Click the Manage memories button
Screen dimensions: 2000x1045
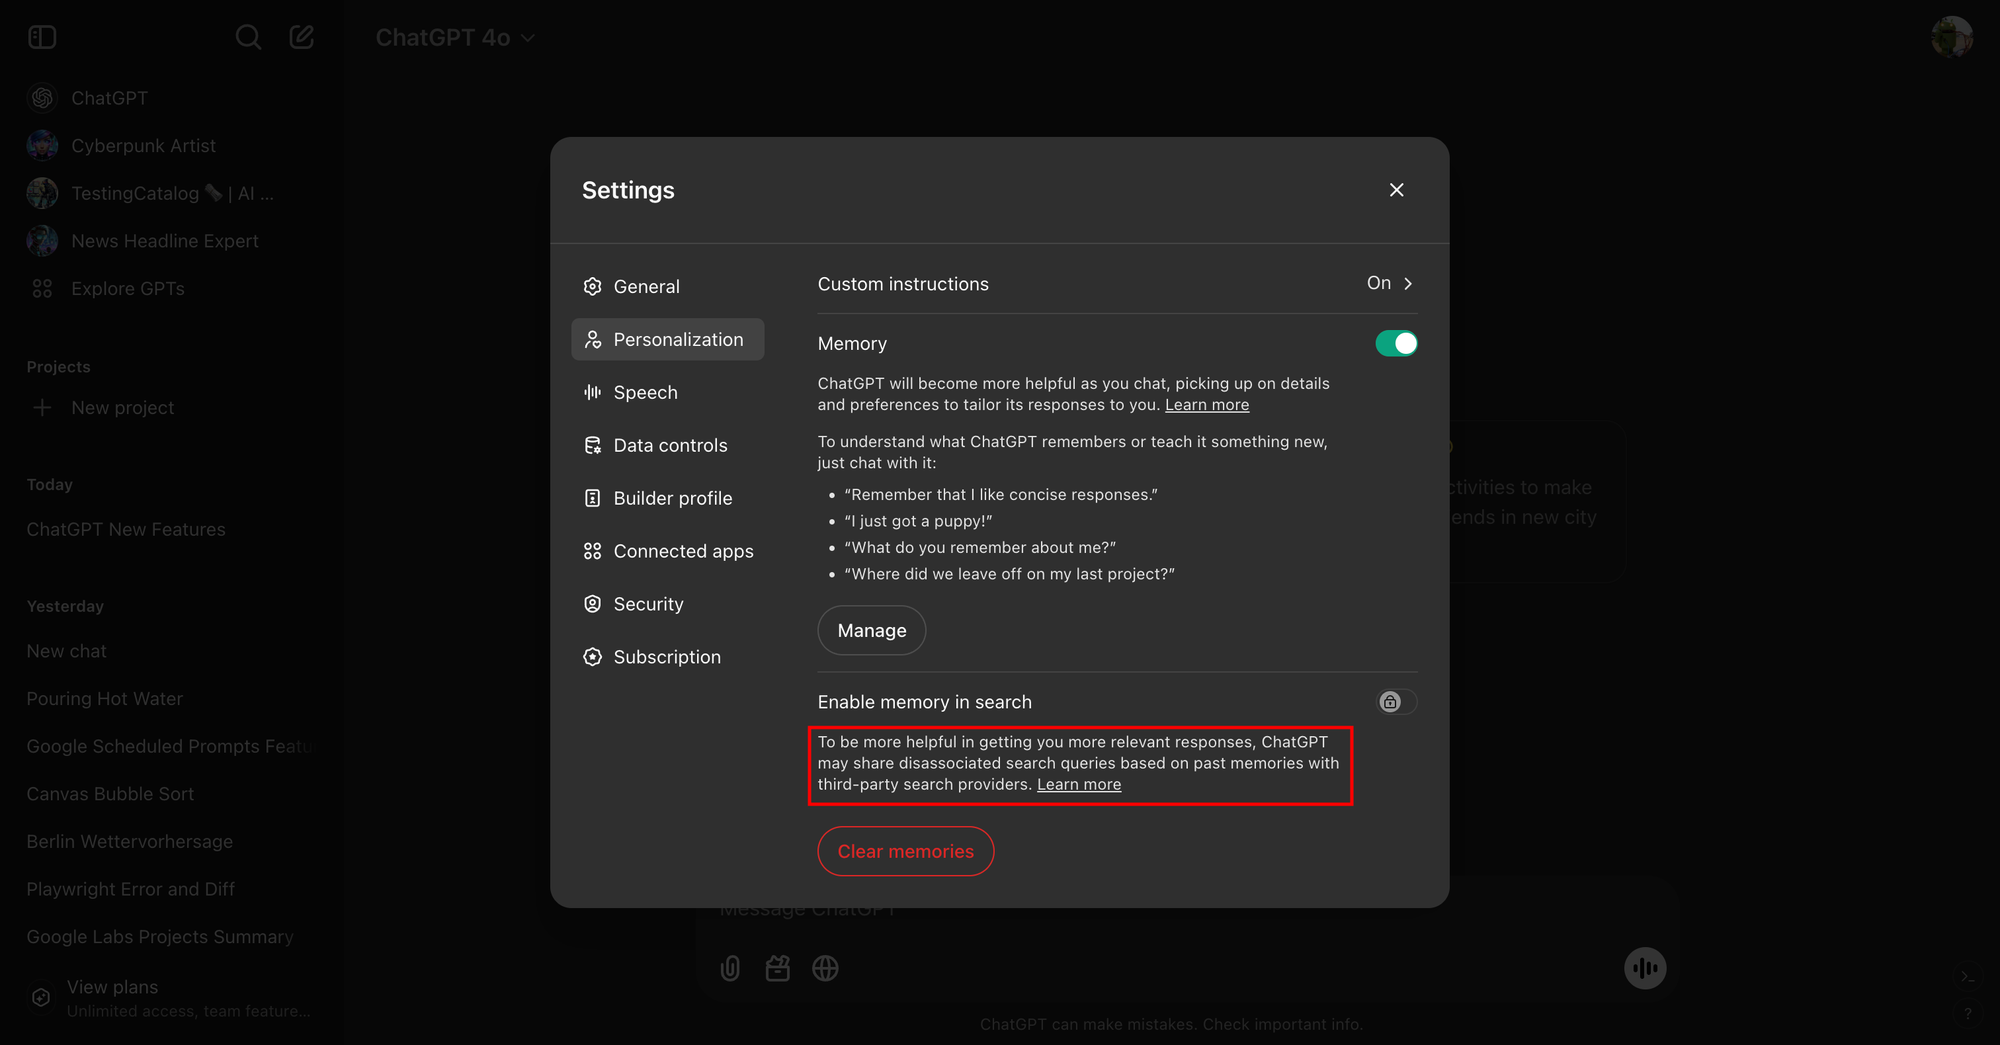[871, 631]
